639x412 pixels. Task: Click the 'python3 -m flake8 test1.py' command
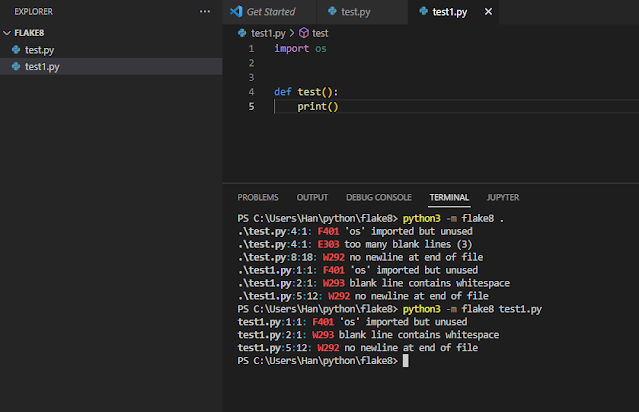point(472,309)
